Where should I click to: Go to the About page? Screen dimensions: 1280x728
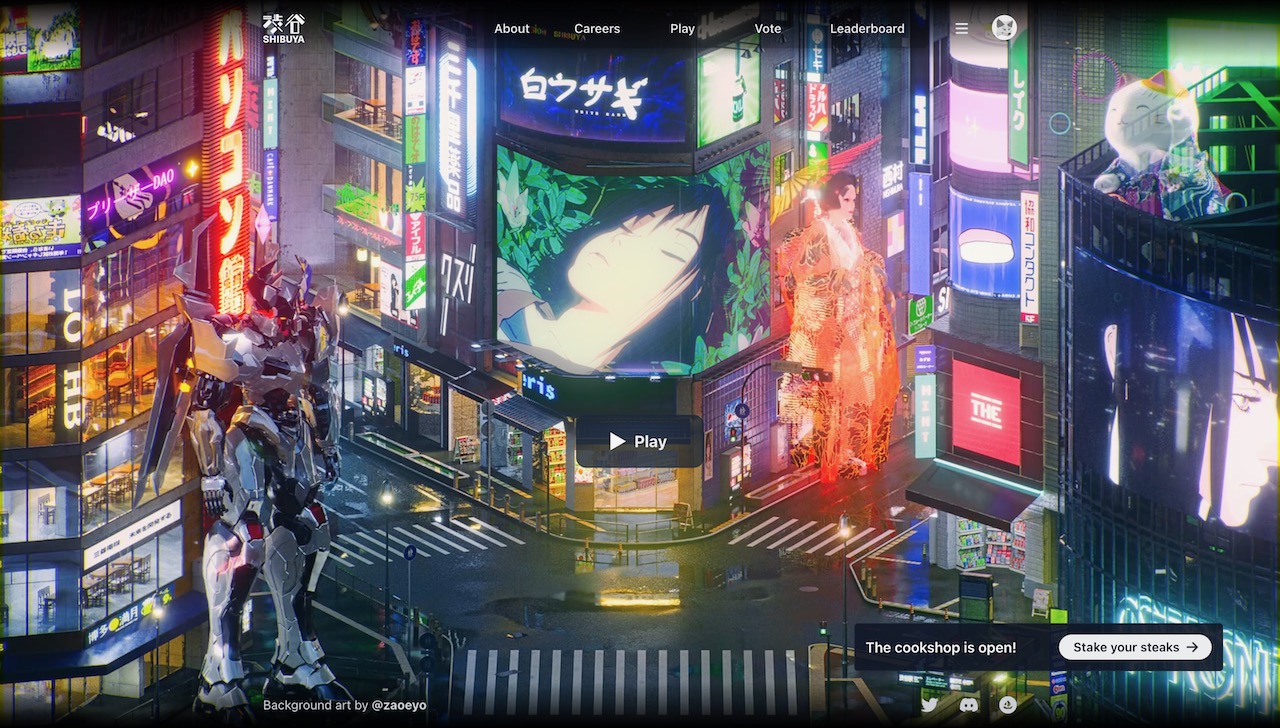pyautogui.click(x=511, y=29)
